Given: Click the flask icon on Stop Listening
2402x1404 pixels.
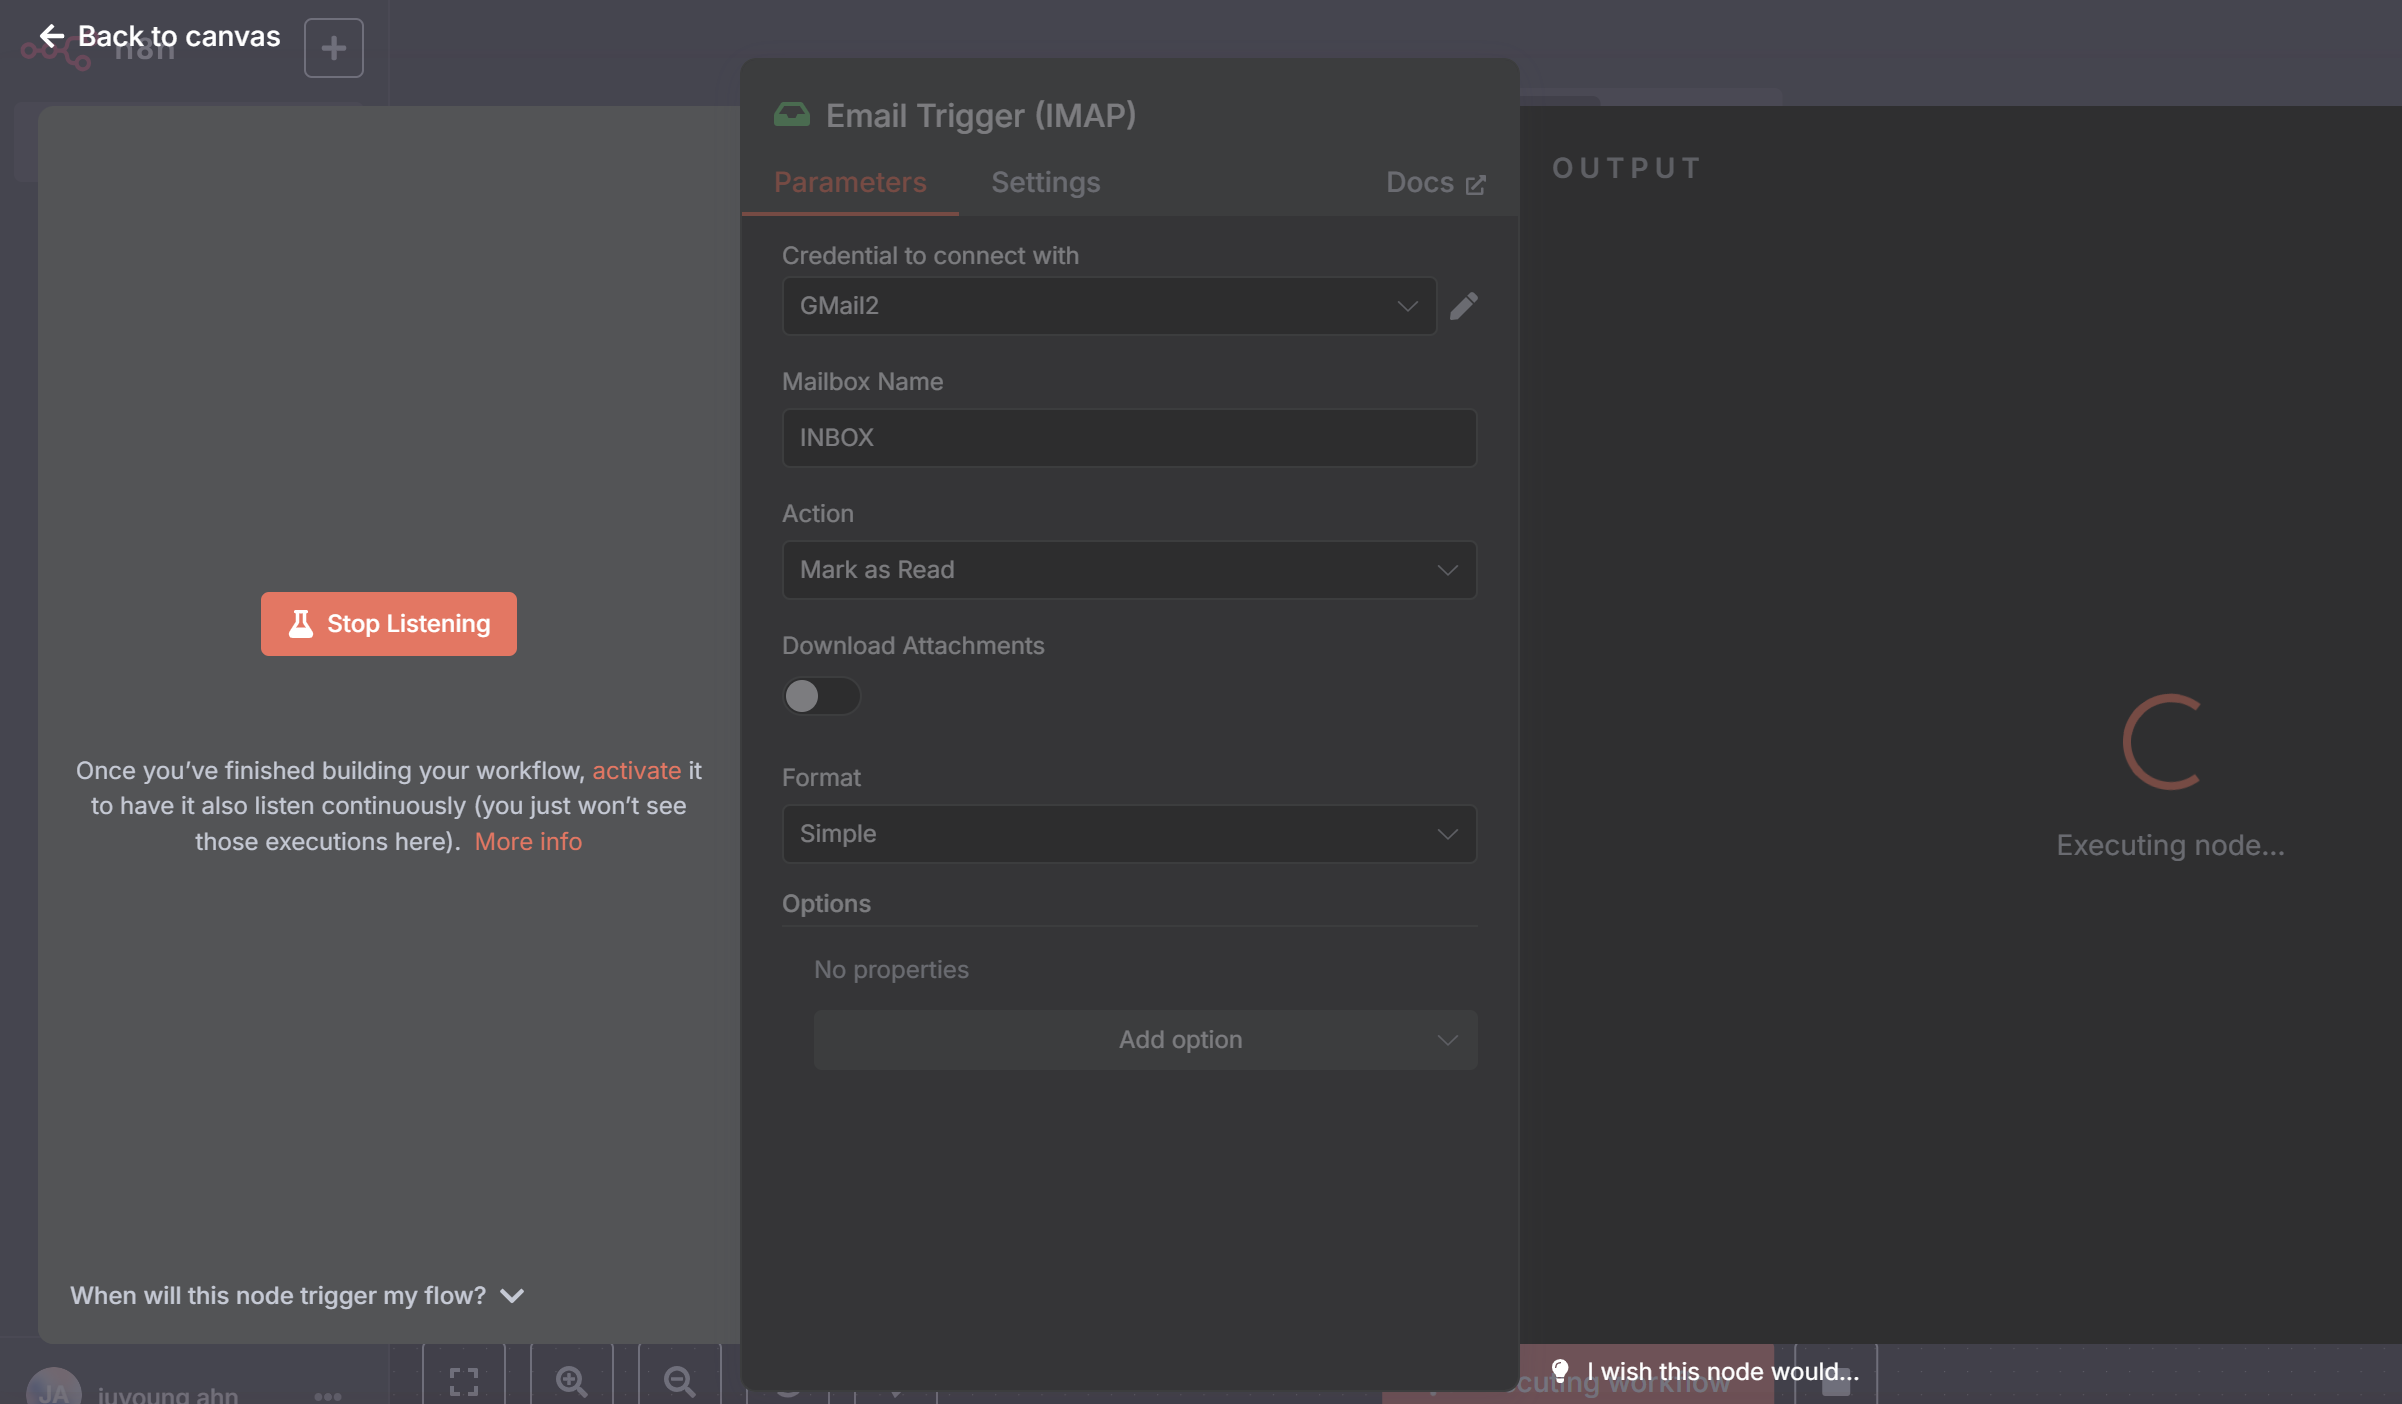Looking at the screenshot, I should click(300, 624).
